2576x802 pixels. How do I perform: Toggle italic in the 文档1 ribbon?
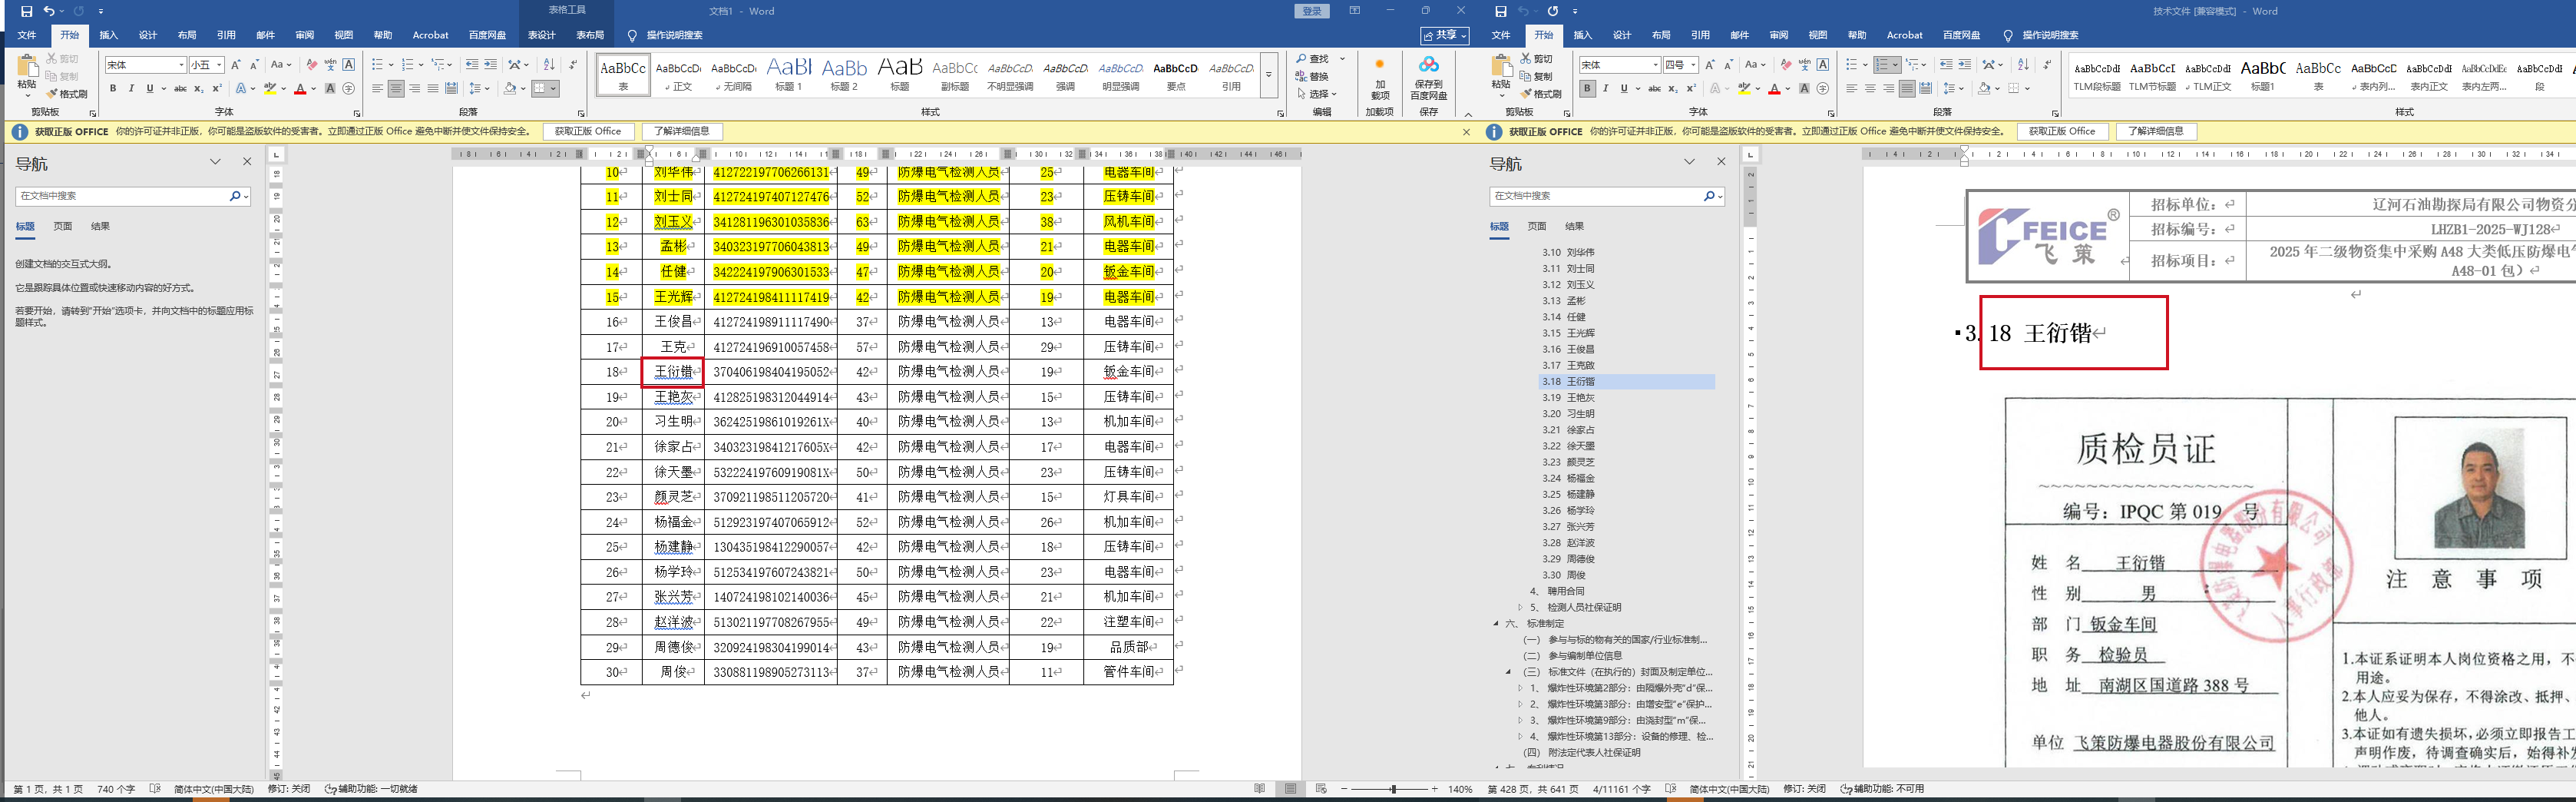tap(131, 89)
